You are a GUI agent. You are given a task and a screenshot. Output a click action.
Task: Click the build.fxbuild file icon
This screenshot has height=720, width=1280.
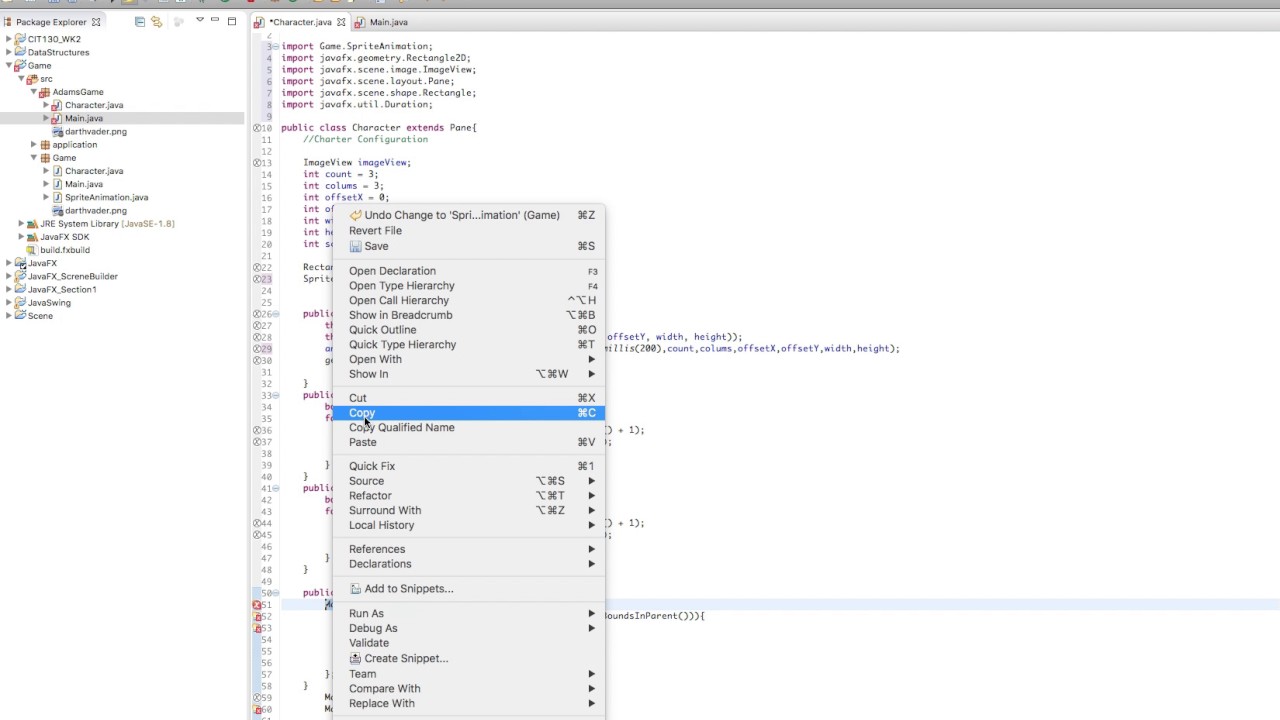pyautogui.click(x=32, y=250)
